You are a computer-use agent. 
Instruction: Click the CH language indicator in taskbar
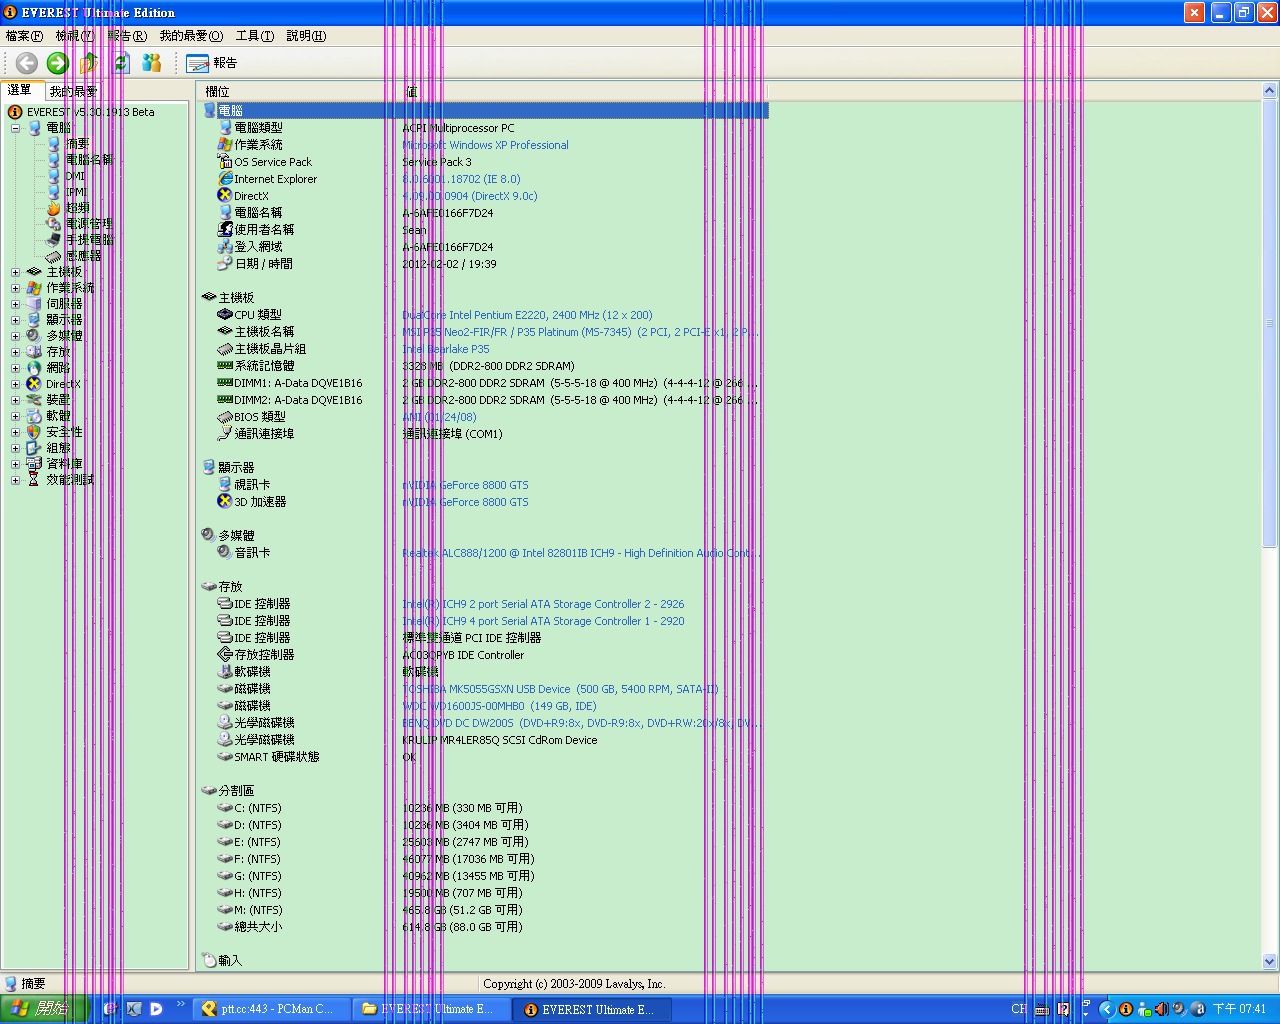click(1019, 1009)
